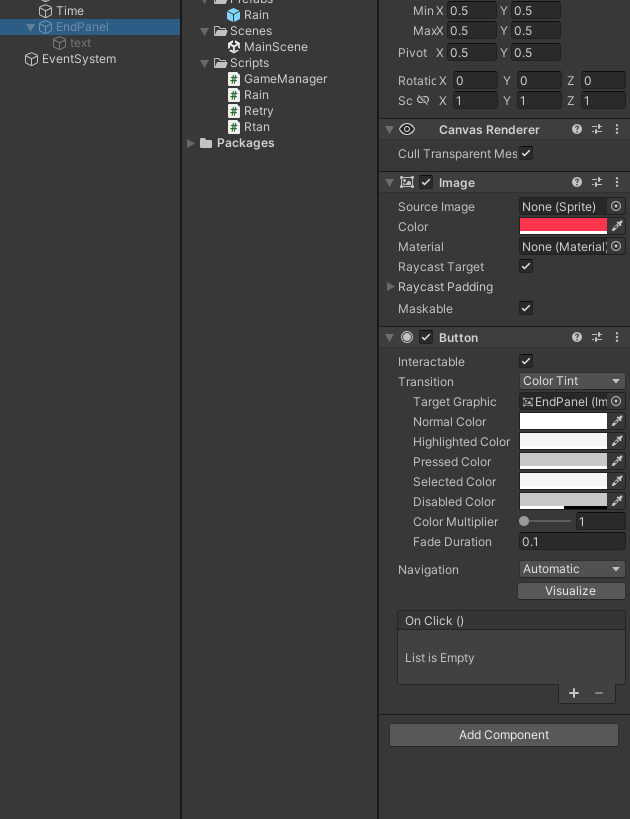The image size is (630, 819).
Task: Click the minus icon under On Click list
Action: 599,693
